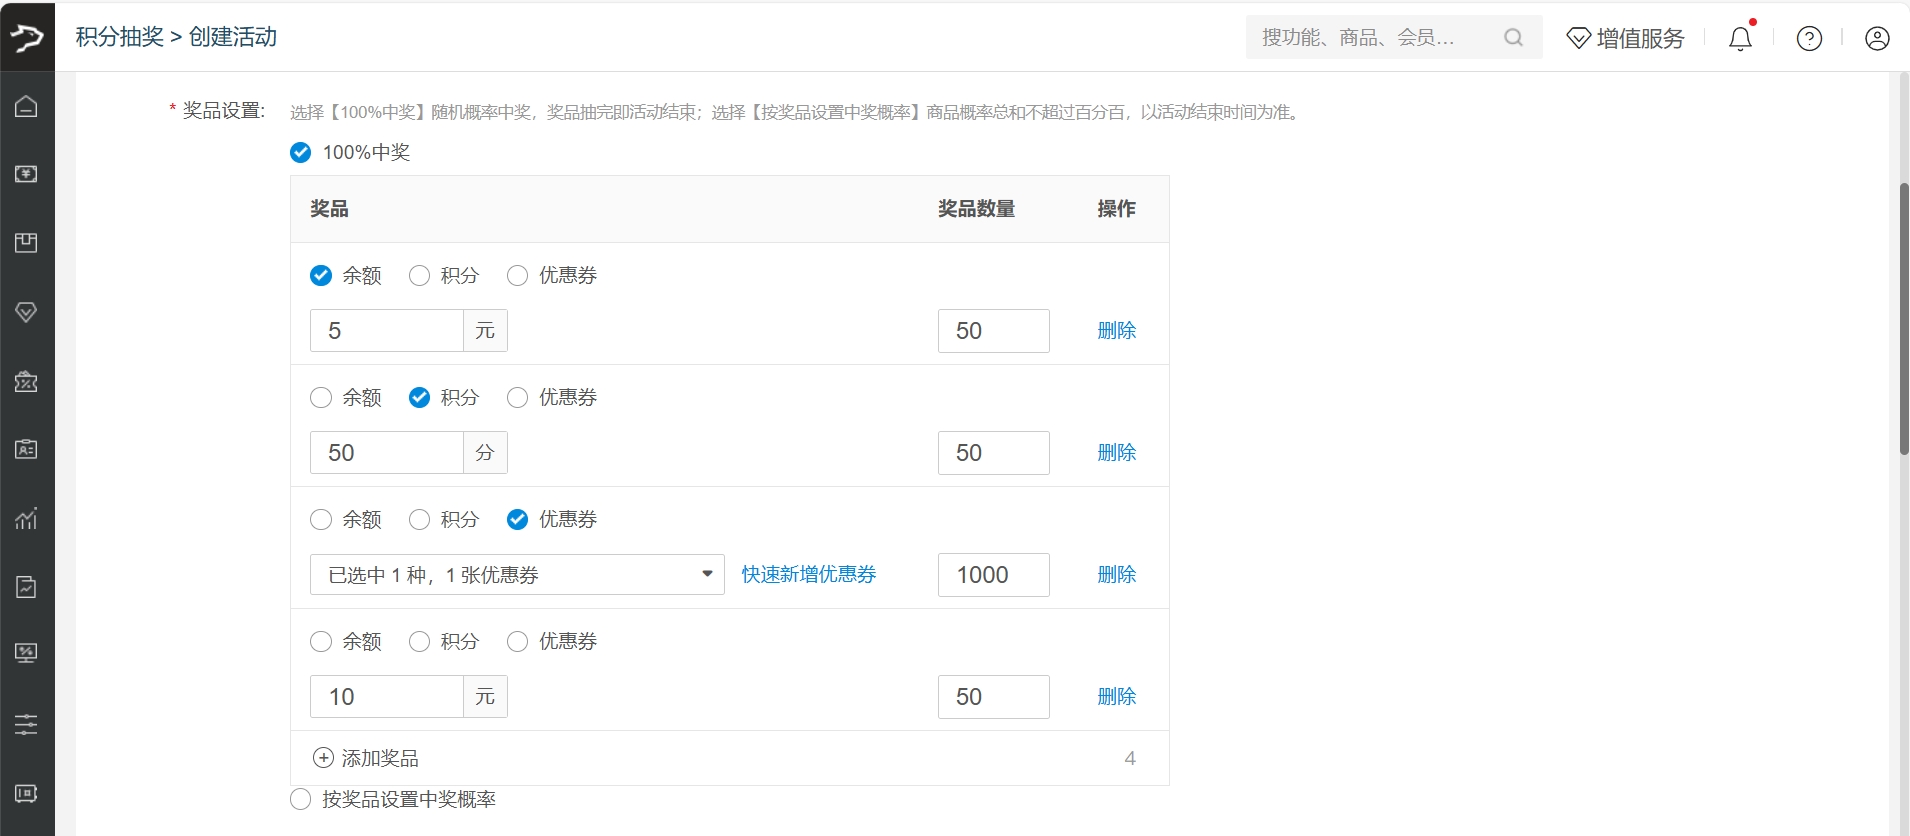Open 增值服务 in the top bar

coord(1625,38)
